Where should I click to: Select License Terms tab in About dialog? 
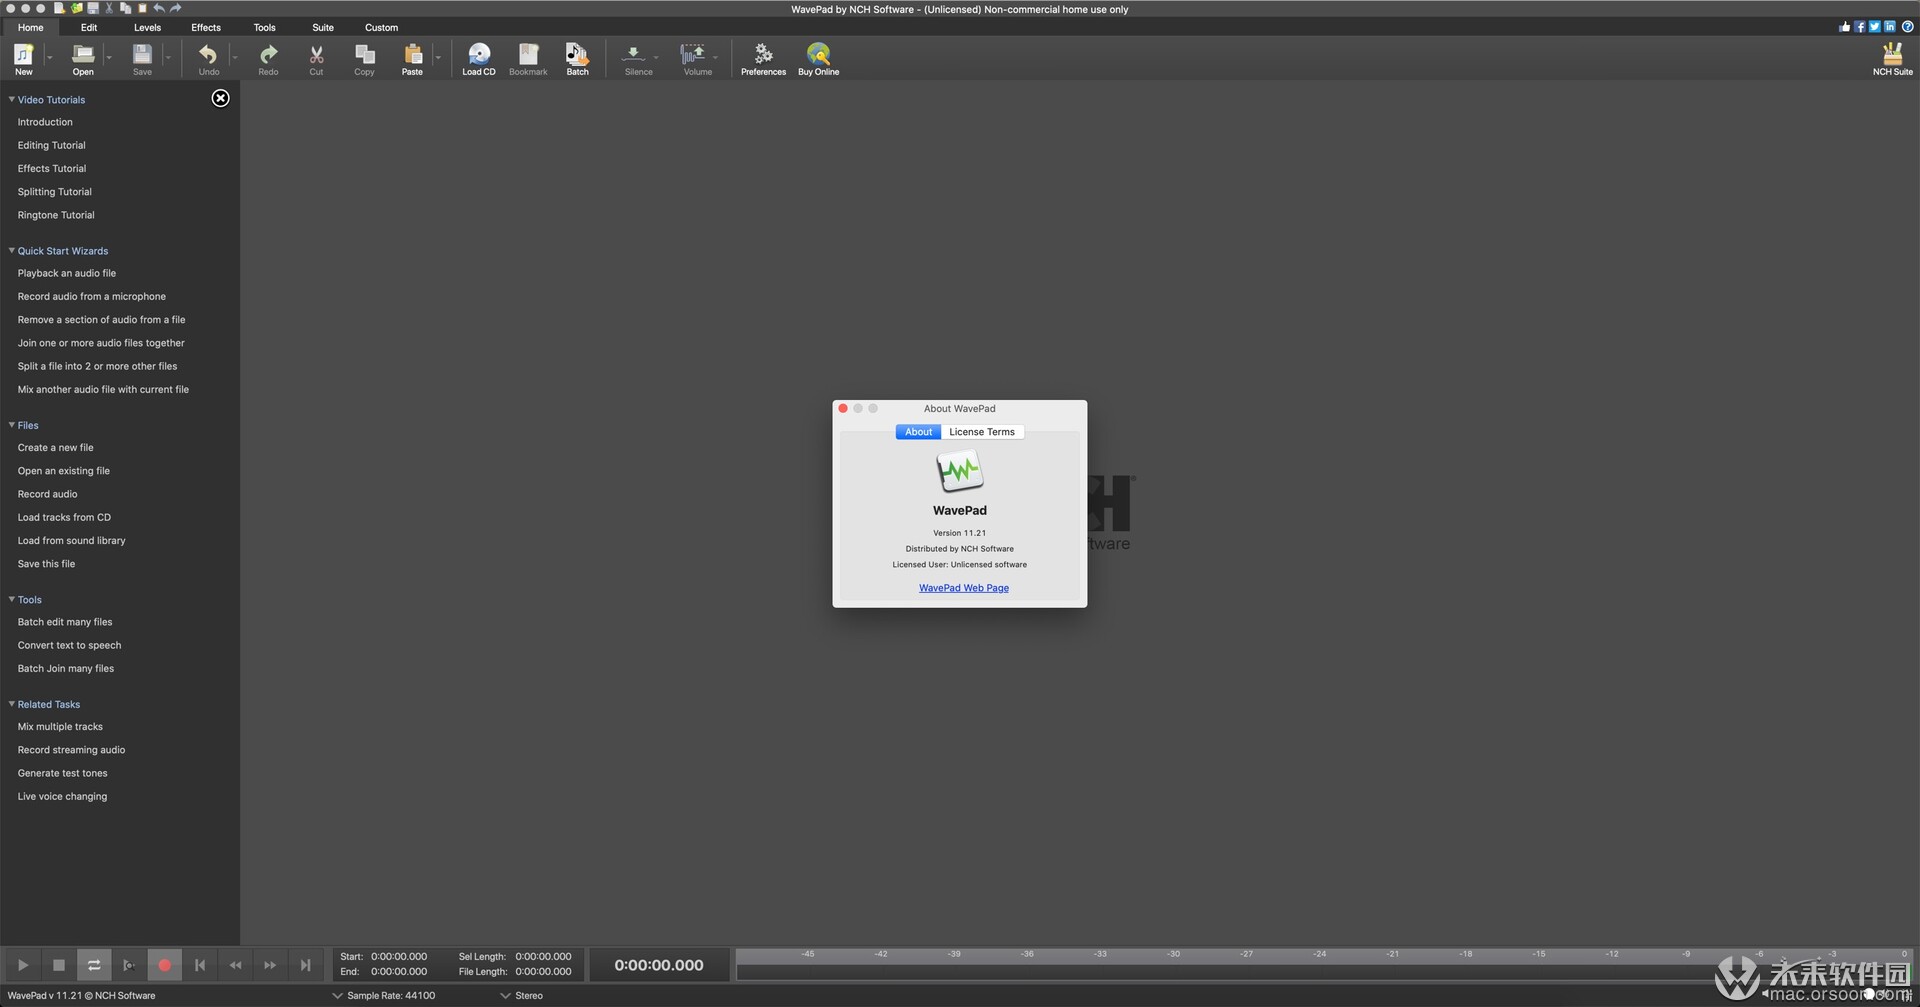click(982, 432)
